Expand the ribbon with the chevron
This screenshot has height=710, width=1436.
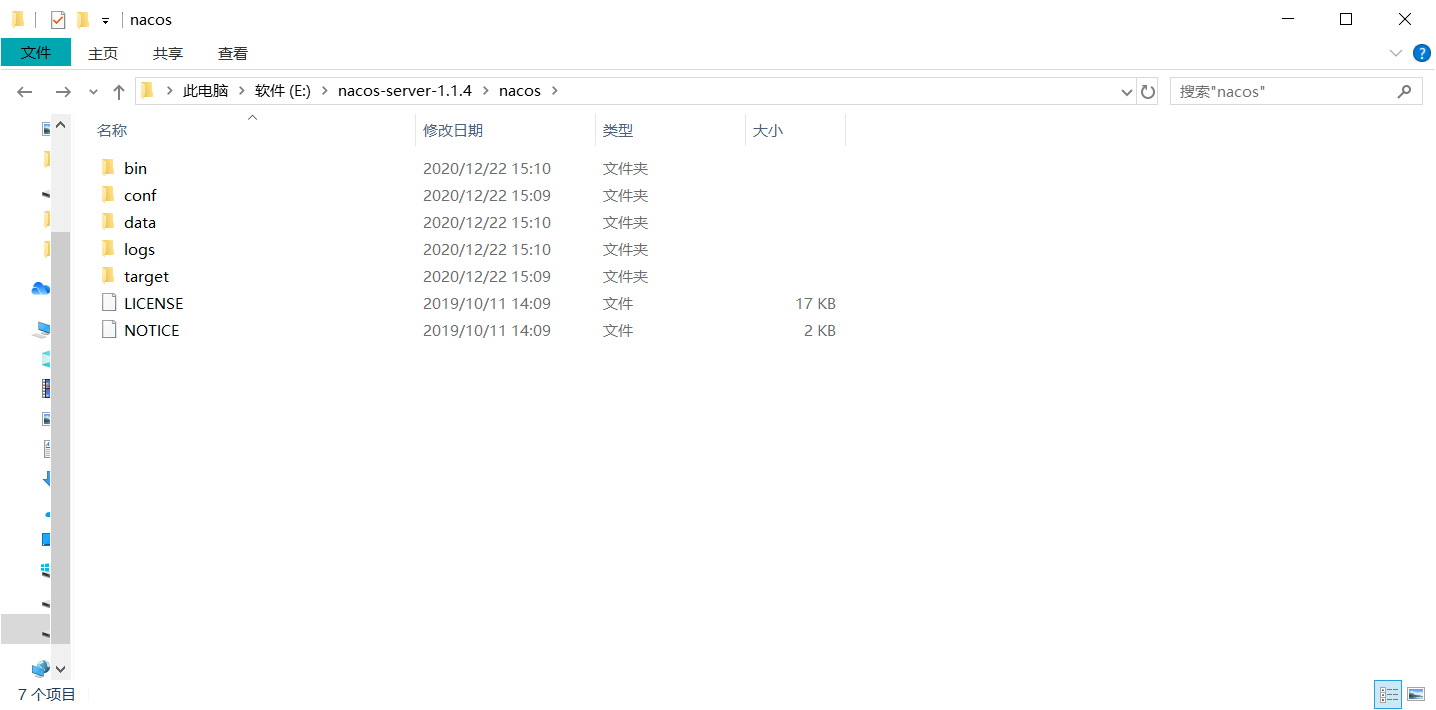[x=1396, y=53]
